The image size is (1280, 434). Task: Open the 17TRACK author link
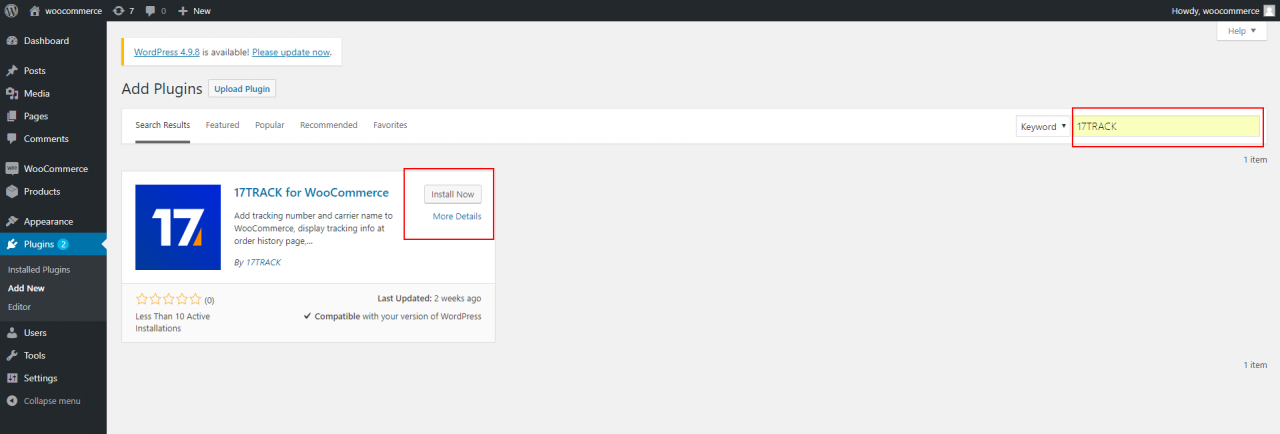[263, 262]
